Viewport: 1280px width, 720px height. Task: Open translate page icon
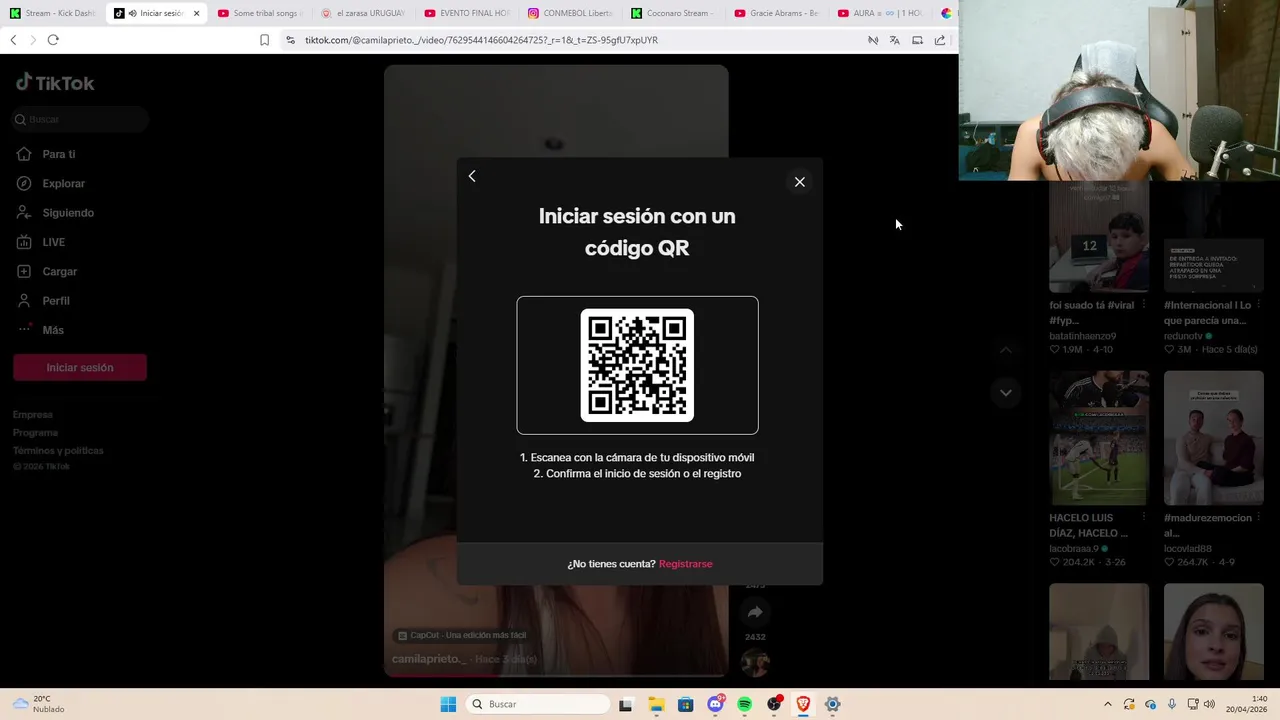click(x=894, y=40)
